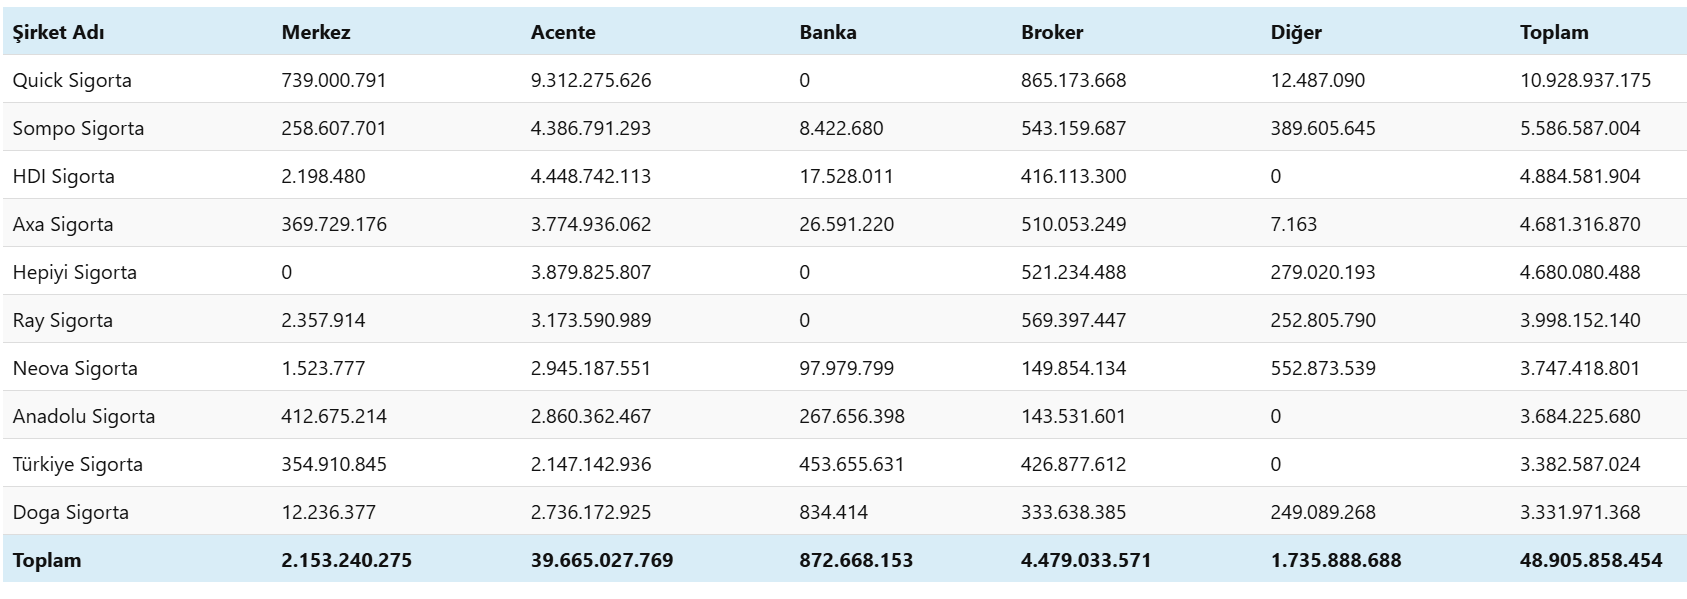Select Türkiye Sigorta's Broker value 426.877.612
Screen dimensions: 1687x599
[x=1073, y=464]
